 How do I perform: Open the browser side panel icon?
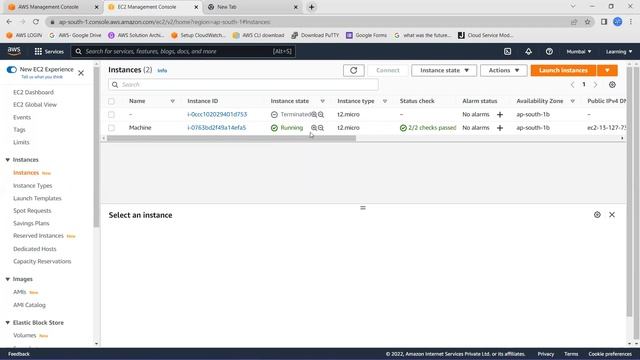(x=604, y=22)
